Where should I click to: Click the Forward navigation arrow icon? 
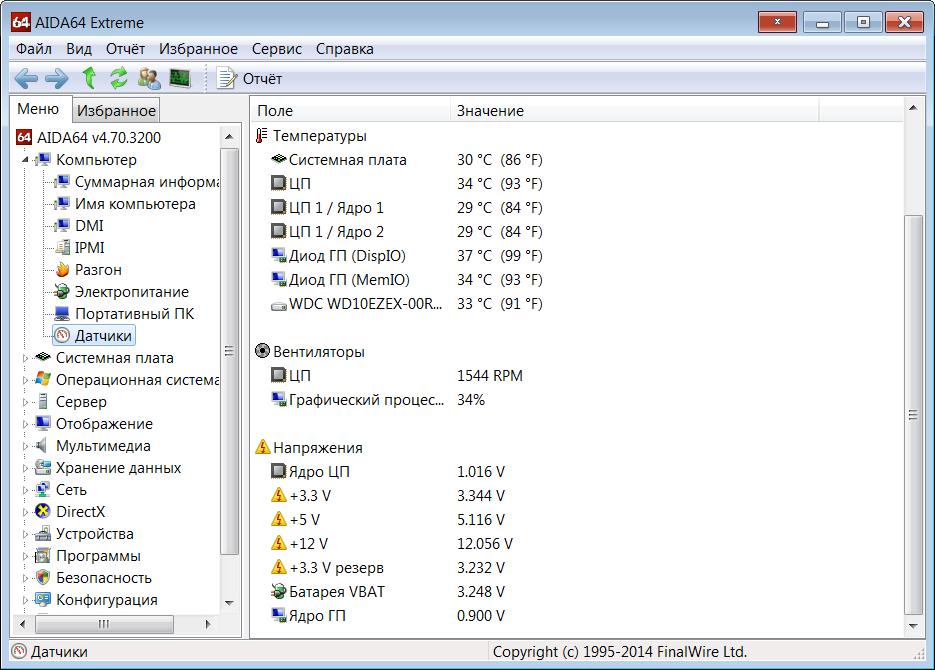[x=57, y=78]
